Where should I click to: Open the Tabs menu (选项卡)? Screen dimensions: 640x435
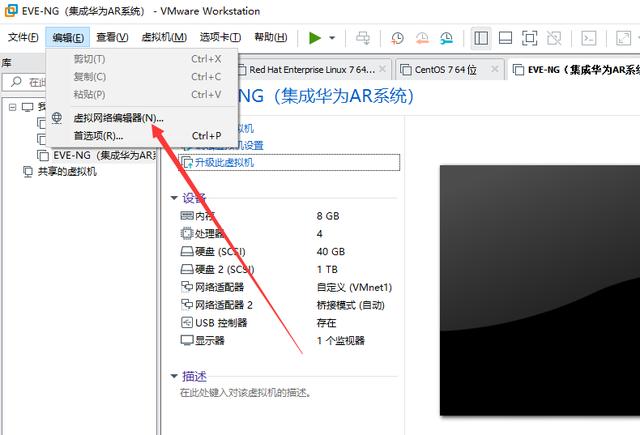220,38
